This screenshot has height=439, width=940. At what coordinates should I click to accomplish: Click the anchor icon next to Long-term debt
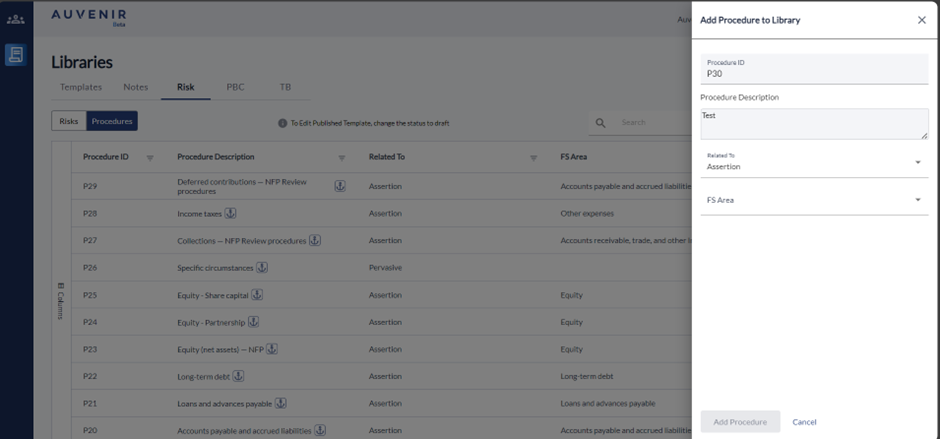tap(239, 376)
